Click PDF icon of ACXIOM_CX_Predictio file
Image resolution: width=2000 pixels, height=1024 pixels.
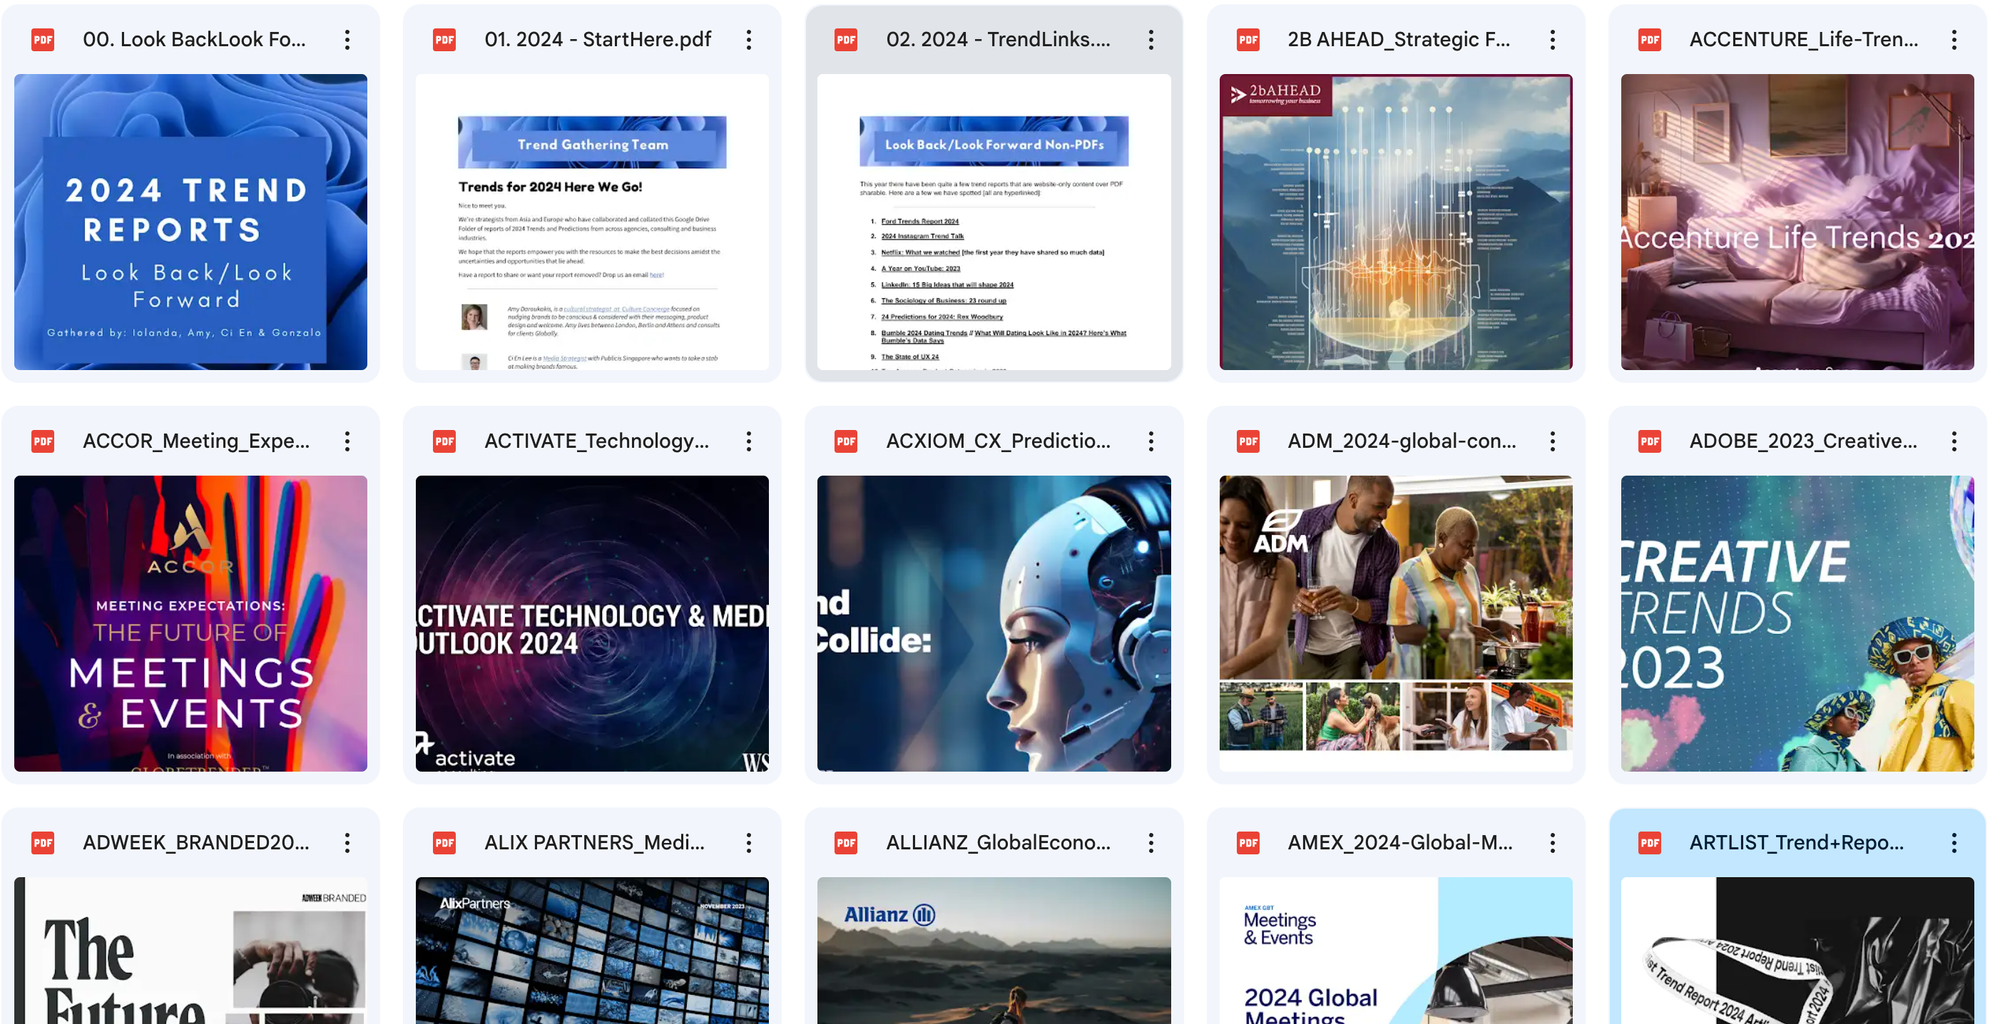(x=846, y=441)
